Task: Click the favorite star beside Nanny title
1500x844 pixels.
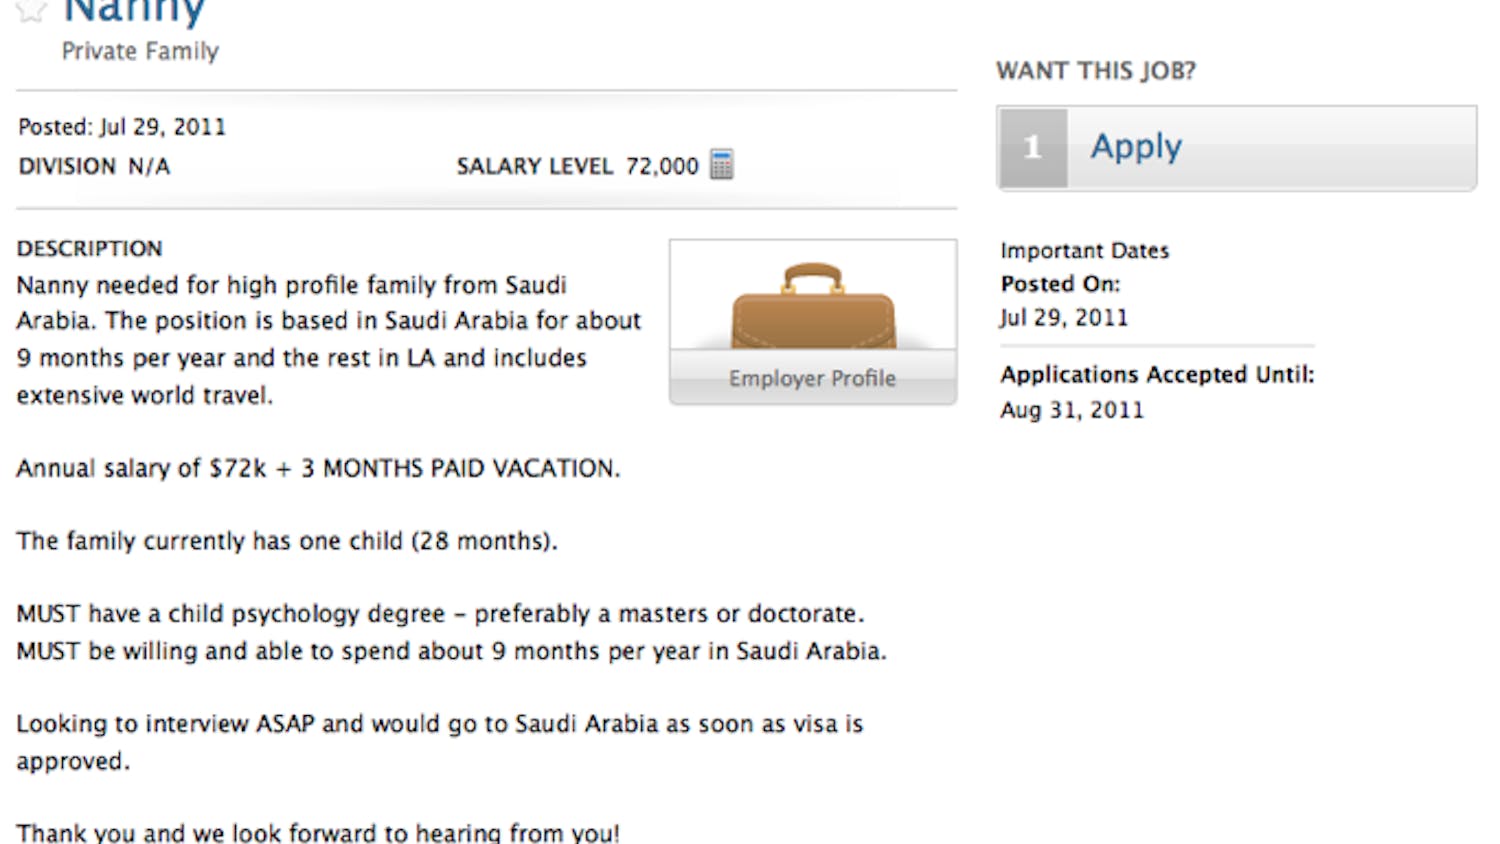Action: tap(30, 9)
